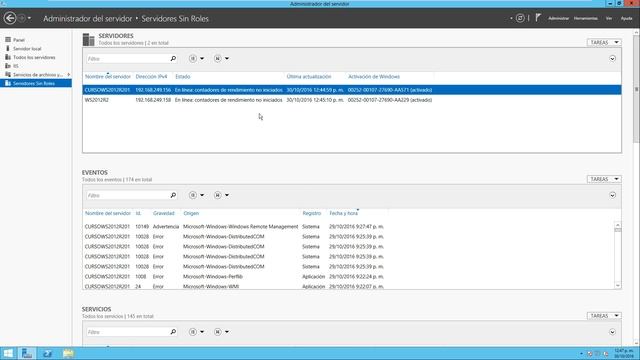Click the Servidores filter input field
640x360 pixels.
(127, 59)
